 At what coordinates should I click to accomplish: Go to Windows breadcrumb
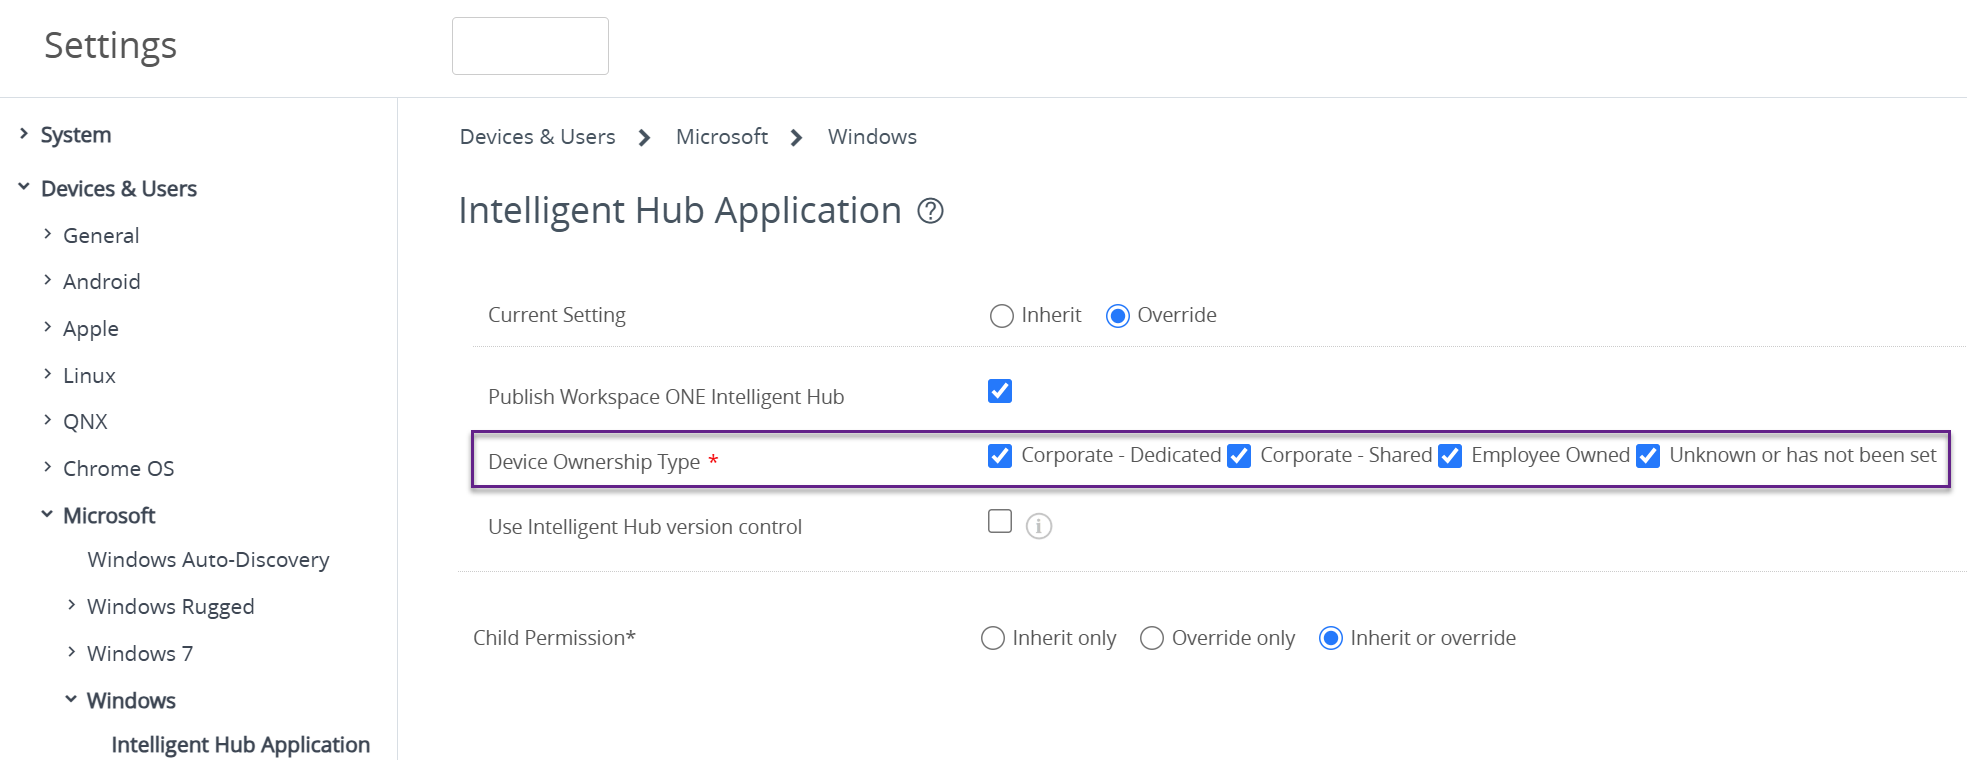872,137
